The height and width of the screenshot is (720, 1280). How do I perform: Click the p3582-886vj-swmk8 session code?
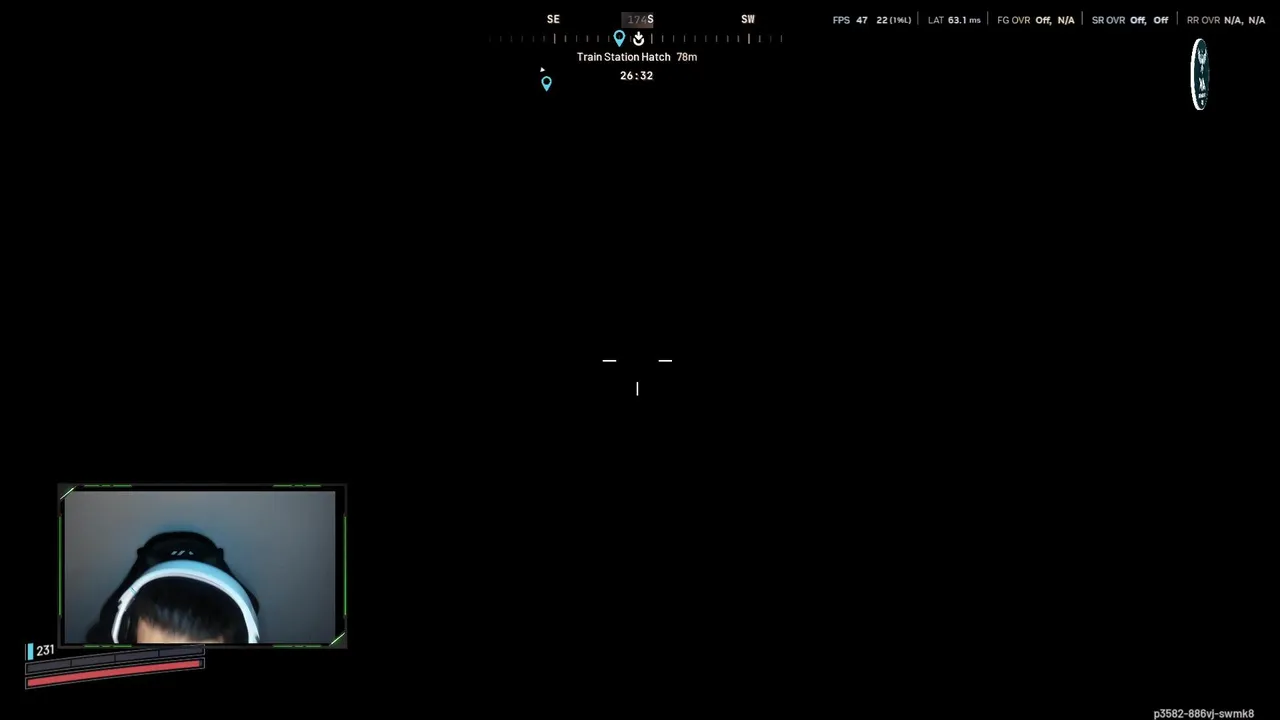[x=1203, y=714]
